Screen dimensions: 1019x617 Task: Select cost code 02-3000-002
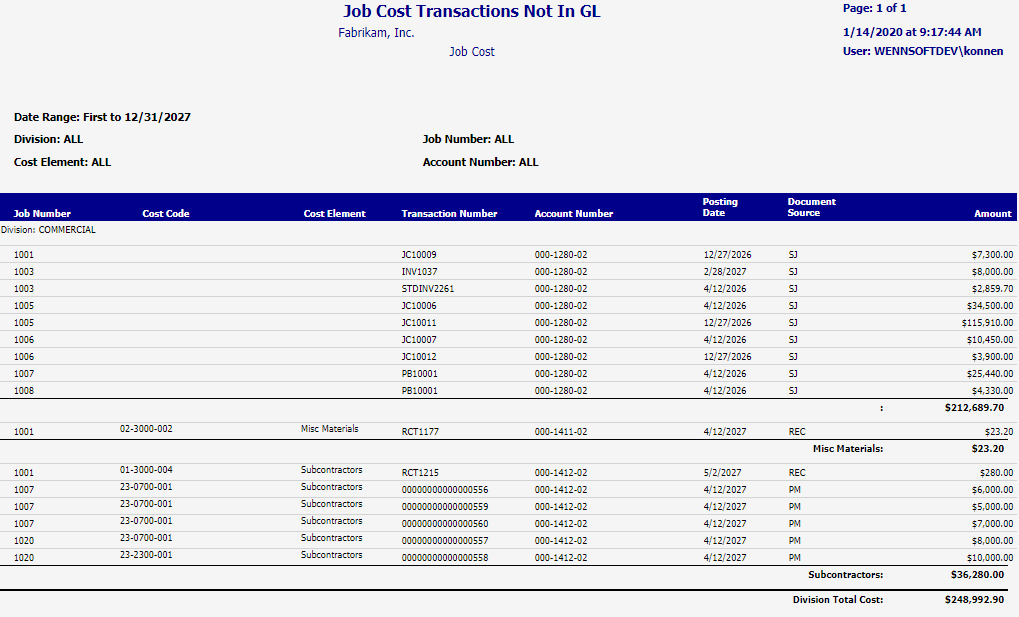click(146, 429)
